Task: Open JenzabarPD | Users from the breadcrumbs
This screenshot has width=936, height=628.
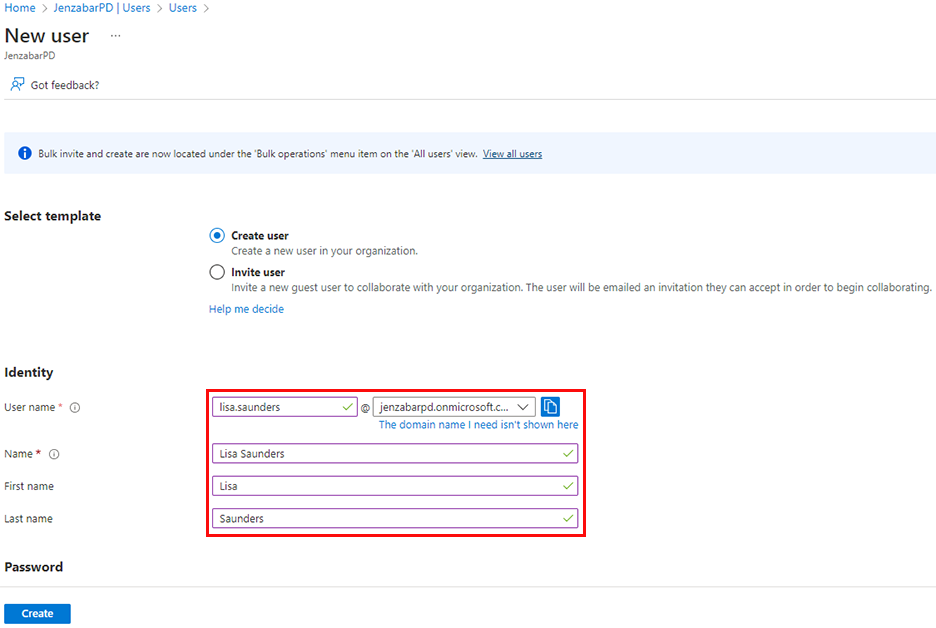Action: click(102, 8)
